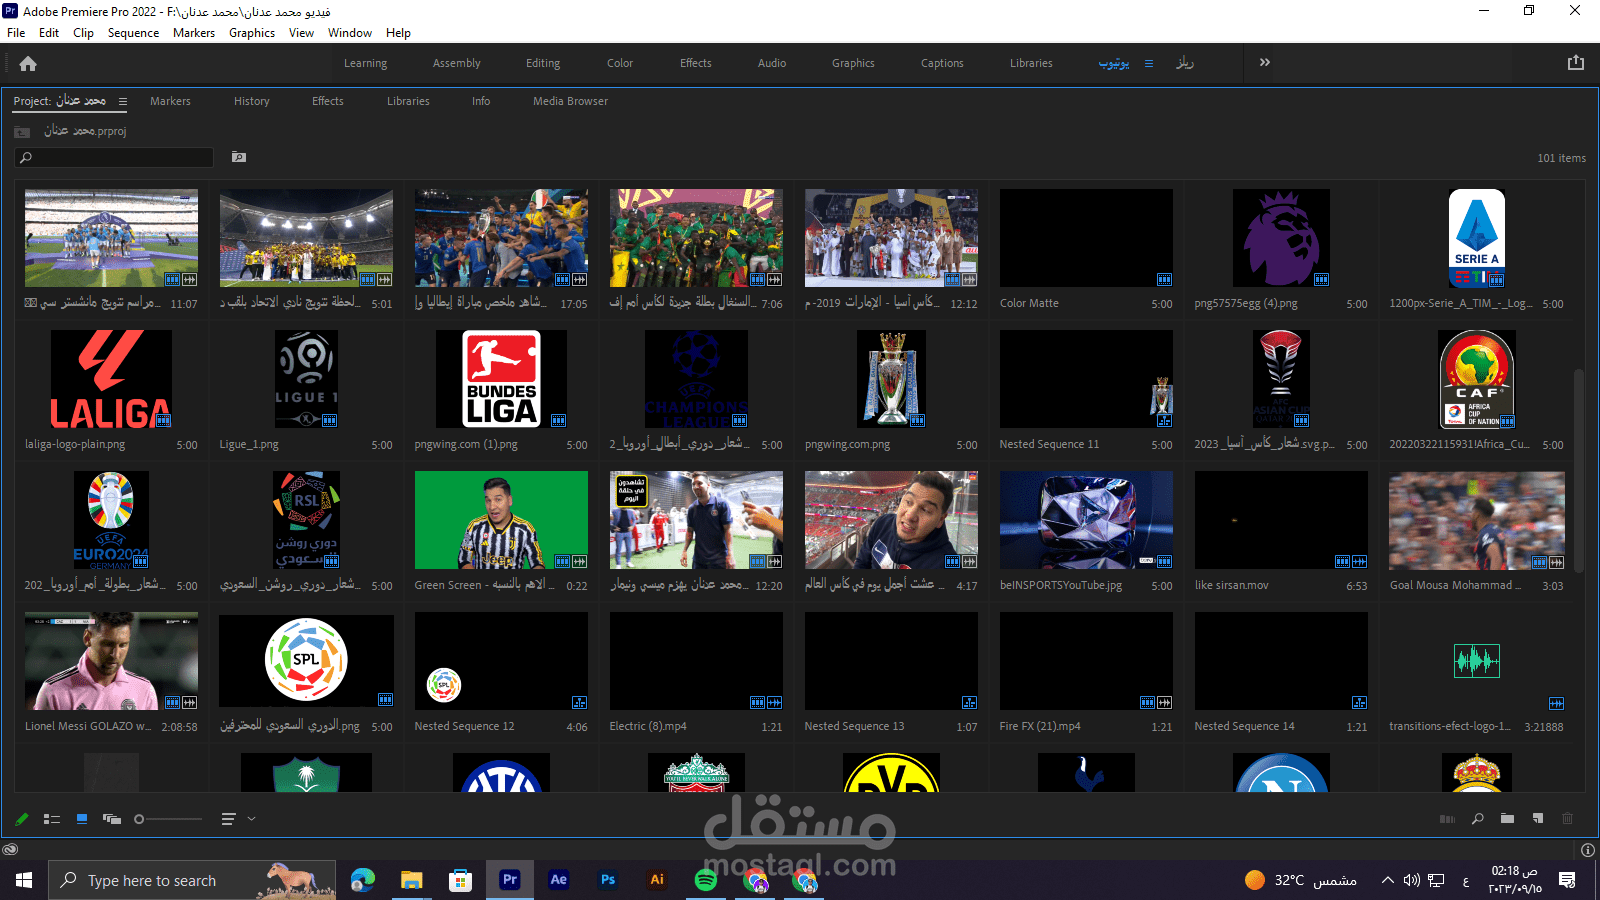Image resolution: width=1600 pixels, height=900 pixels.
Task: Select the Captions workspace
Action: point(942,63)
